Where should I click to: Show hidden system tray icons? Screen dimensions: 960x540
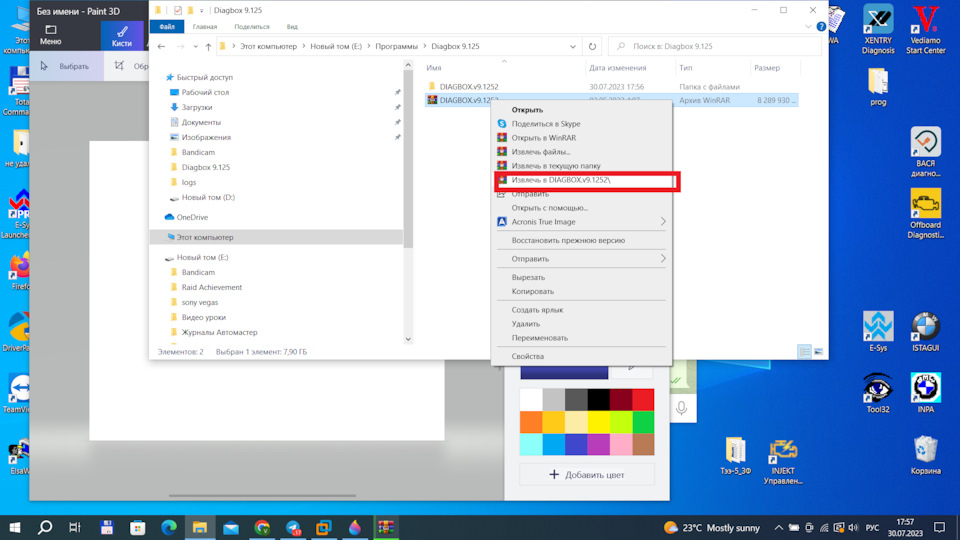[778, 527]
